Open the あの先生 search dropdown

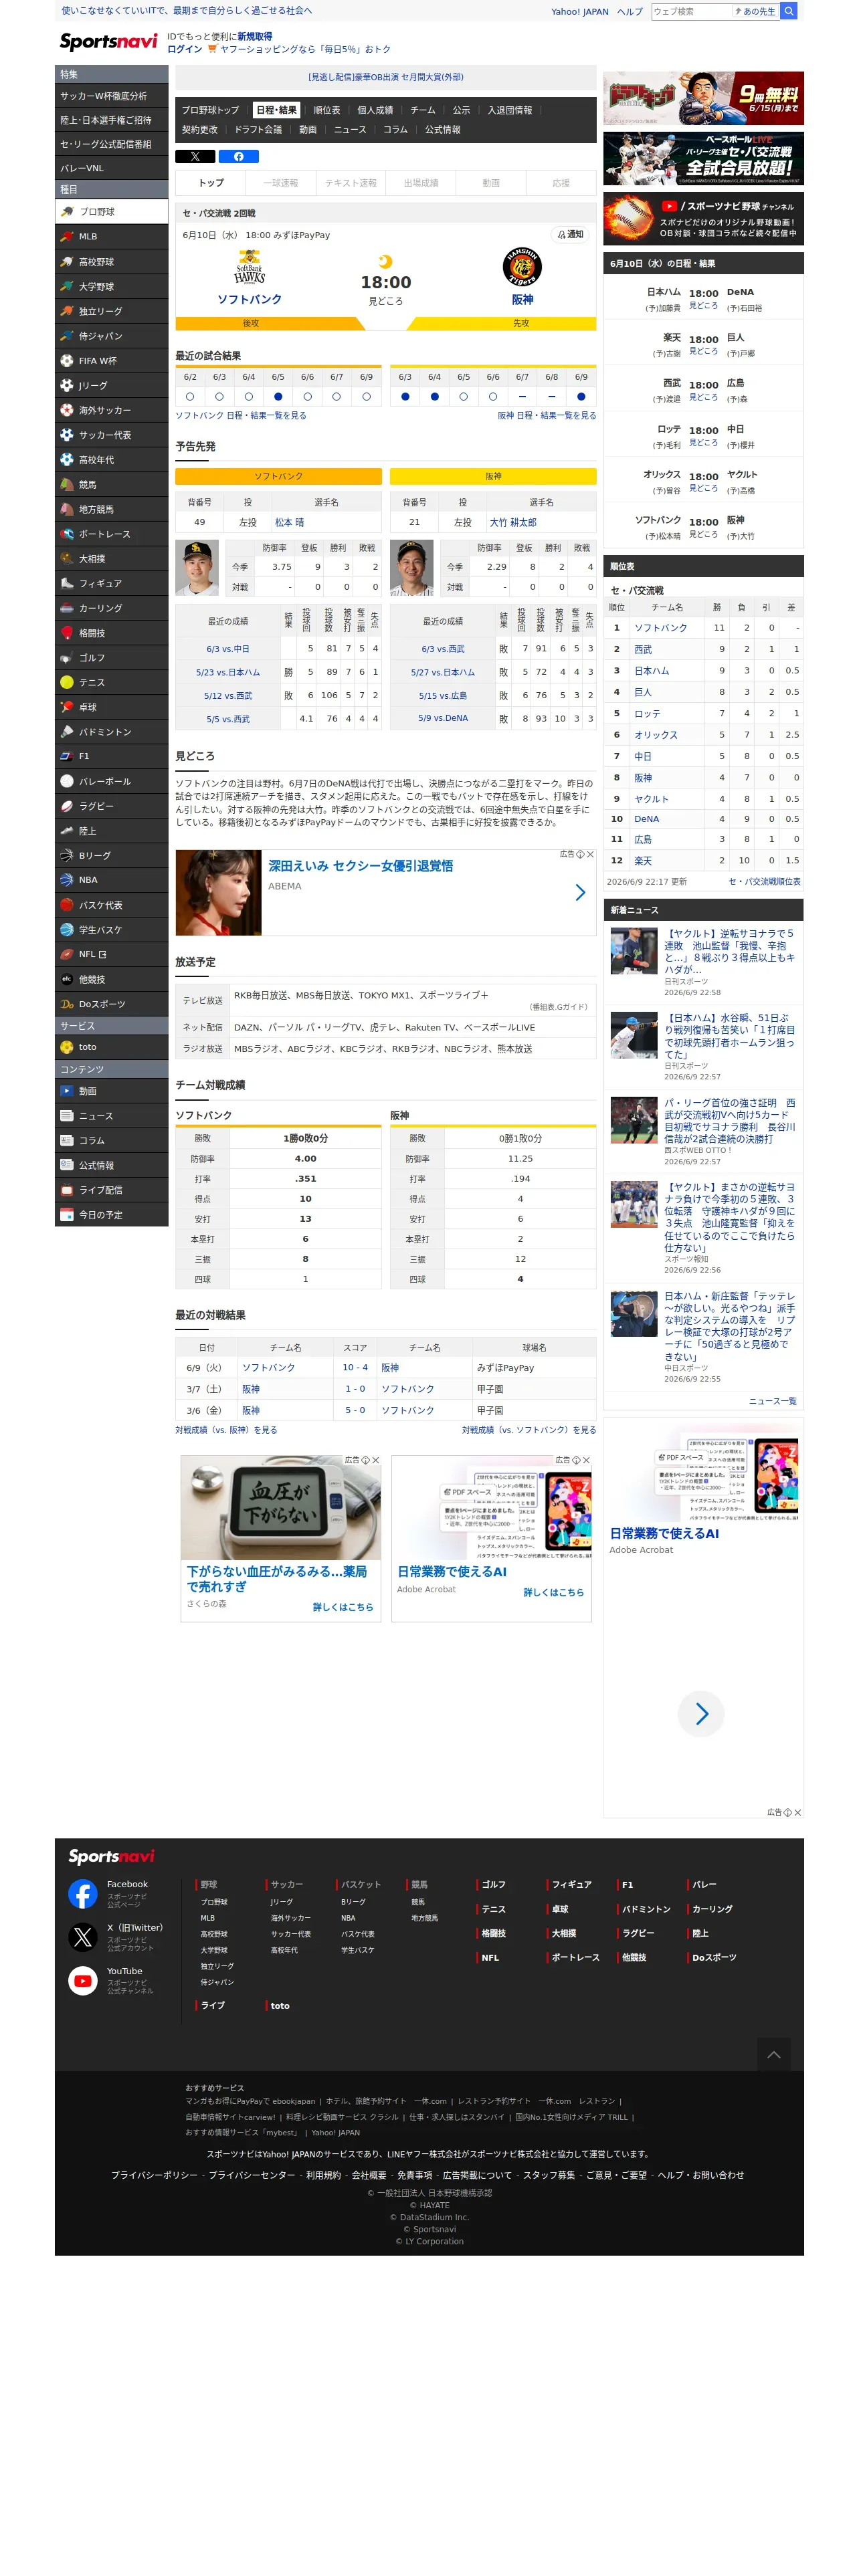(755, 11)
